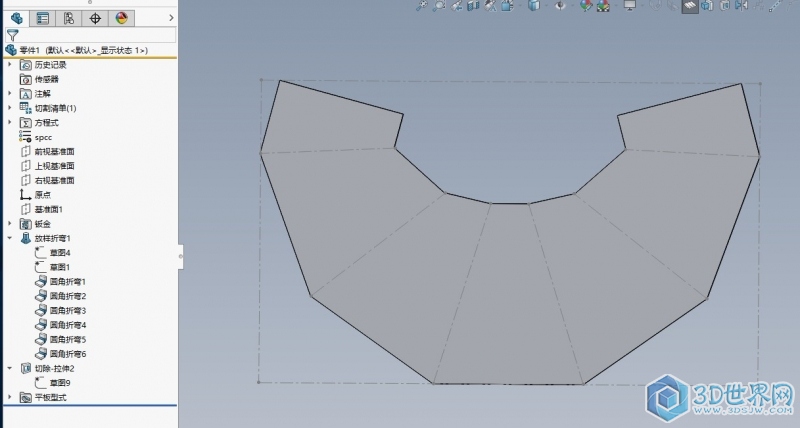The height and width of the screenshot is (428, 800).
Task: Open the Display Style cube icon
Action: pos(534,6)
